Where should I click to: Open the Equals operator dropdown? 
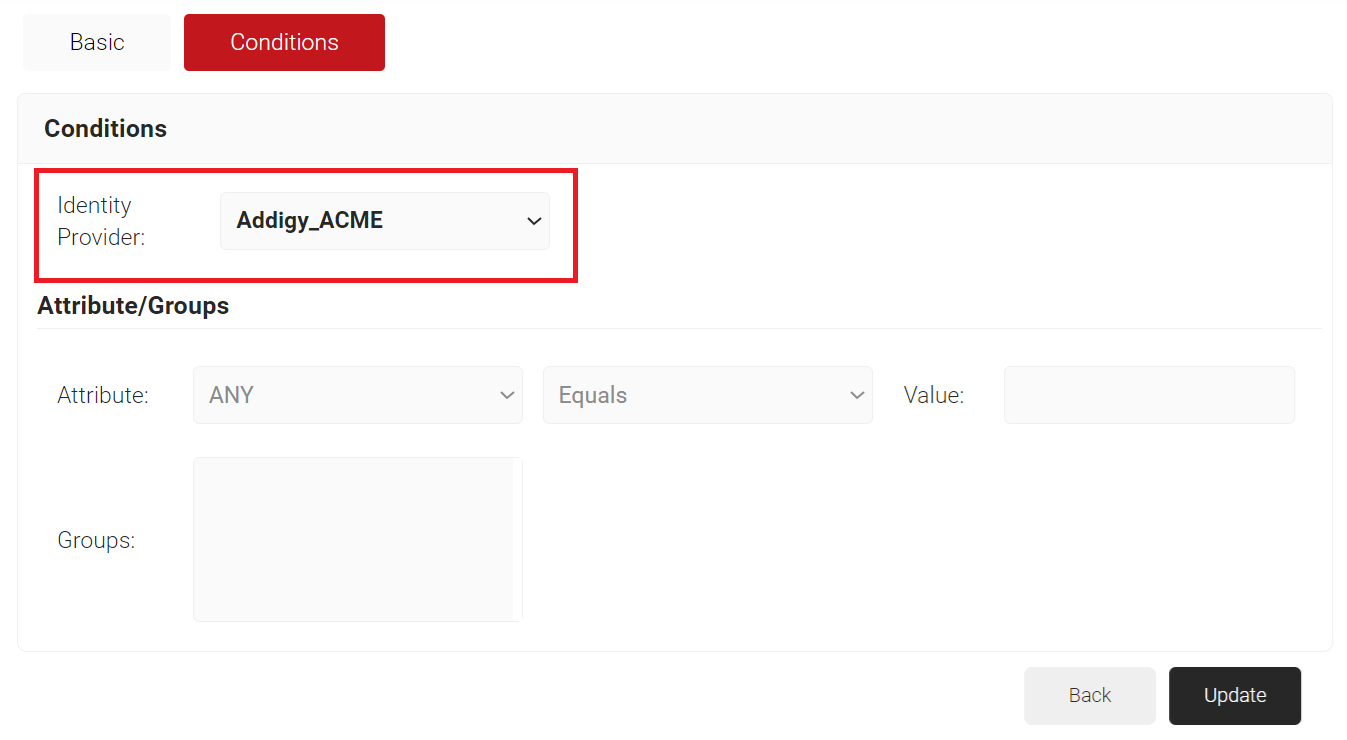(708, 395)
